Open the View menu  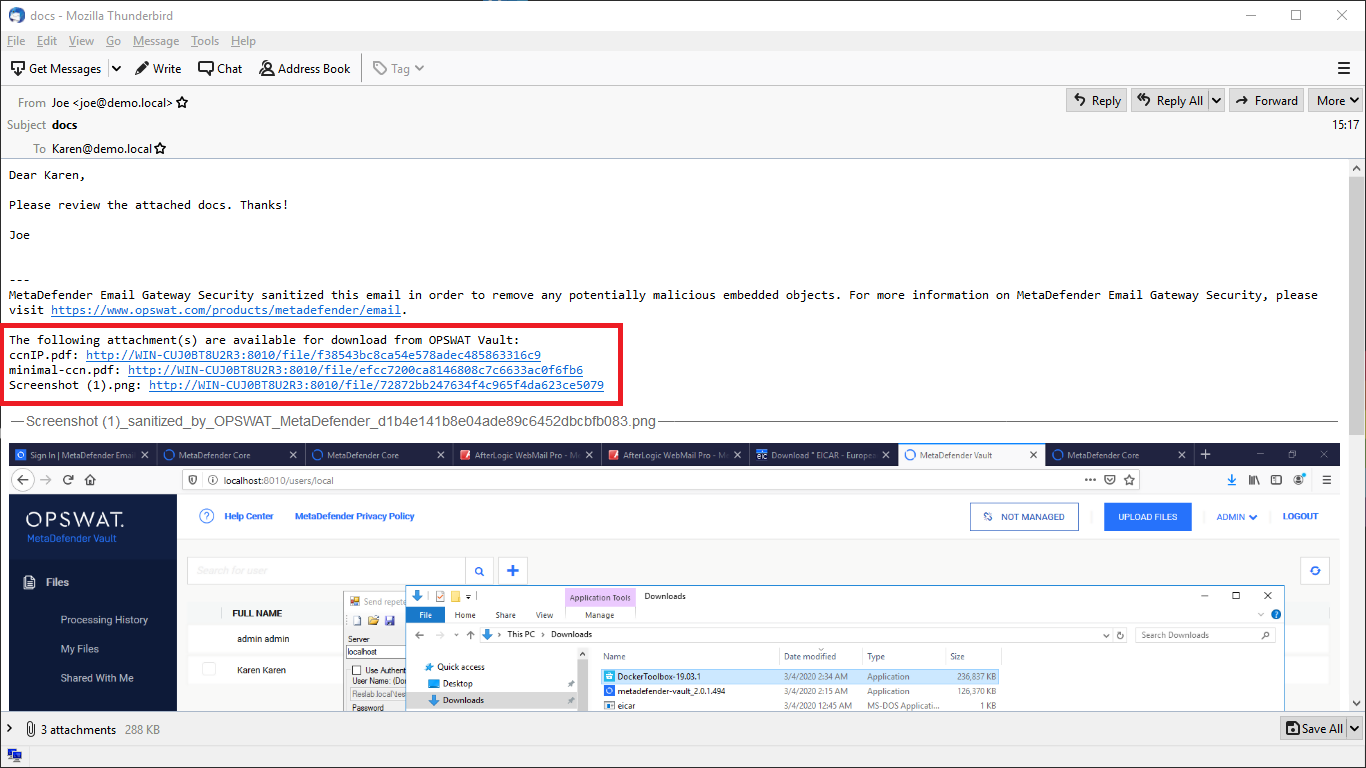point(81,41)
